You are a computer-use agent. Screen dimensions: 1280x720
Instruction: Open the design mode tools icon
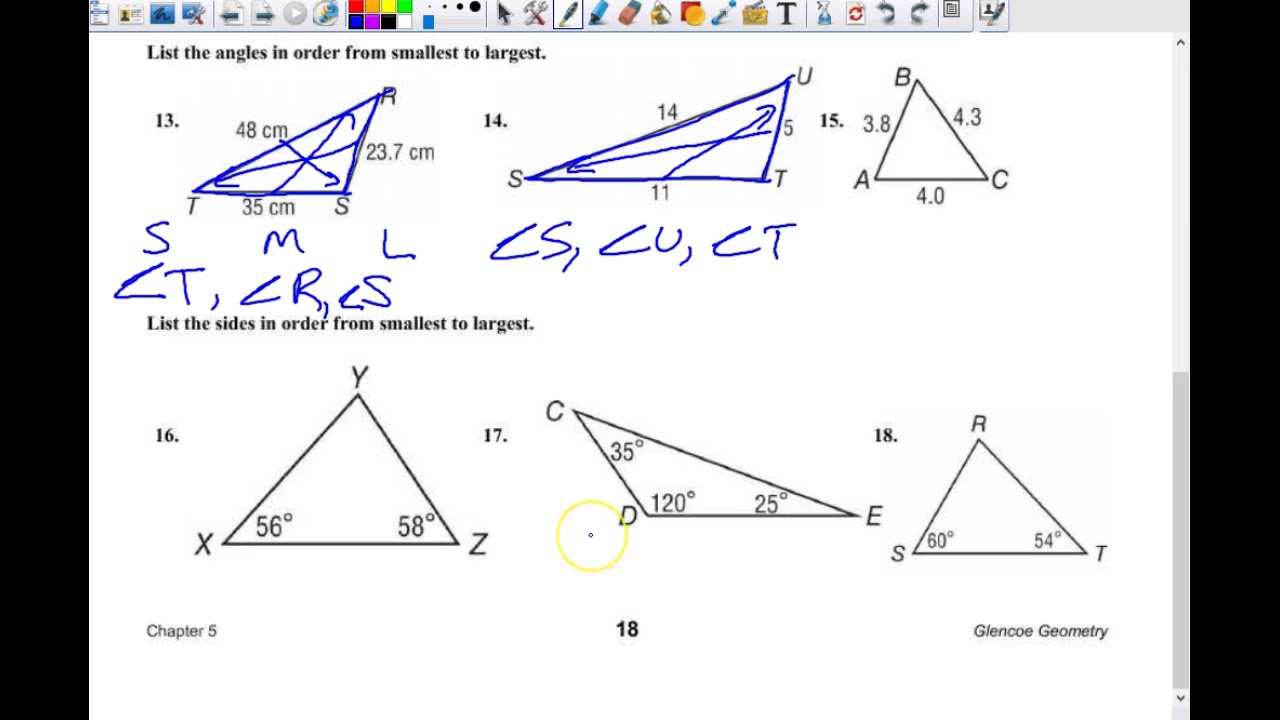point(194,13)
